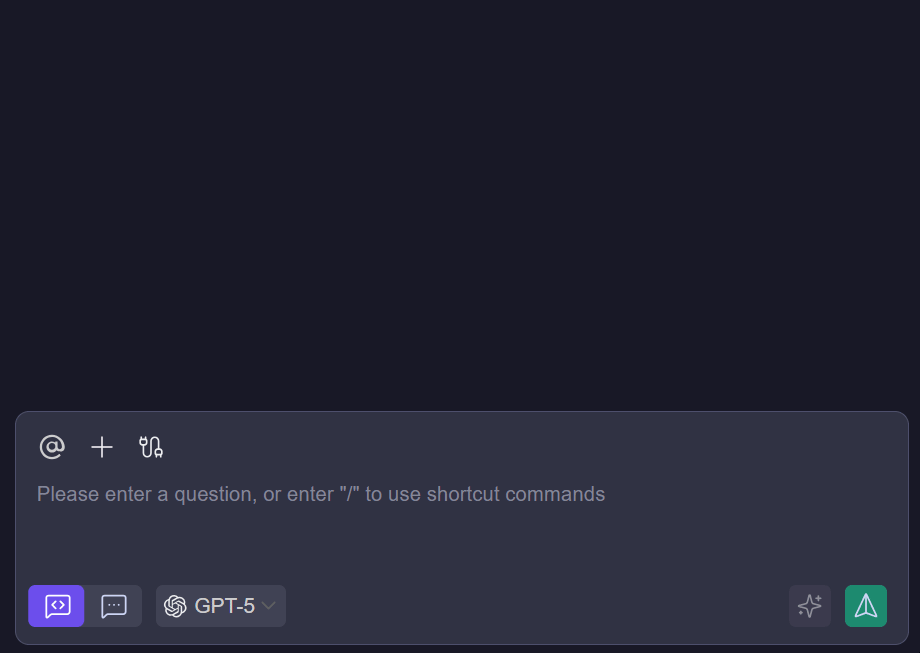
Task: Send the message with green button
Action: click(866, 606)
